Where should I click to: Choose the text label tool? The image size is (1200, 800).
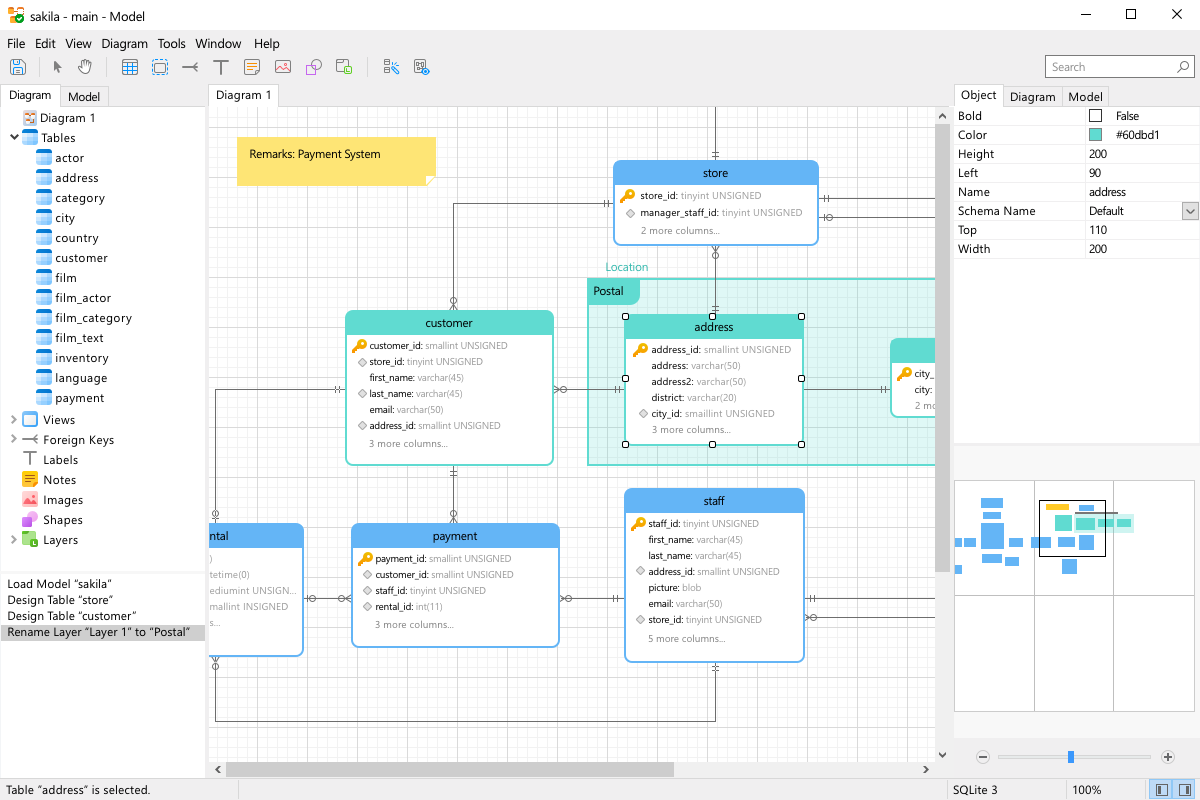pos(221,67)
